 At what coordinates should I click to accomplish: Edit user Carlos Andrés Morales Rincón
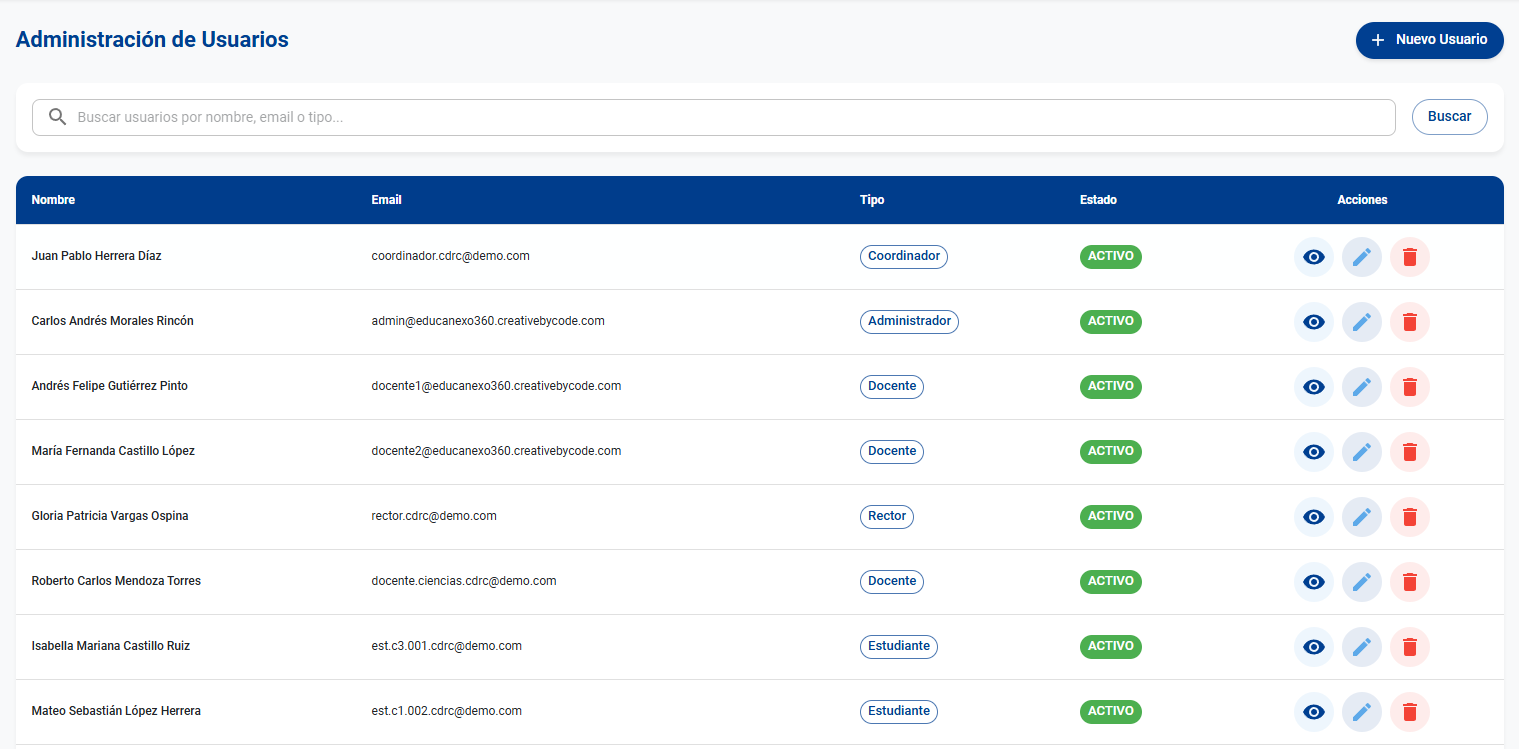tap(1362, 322)
